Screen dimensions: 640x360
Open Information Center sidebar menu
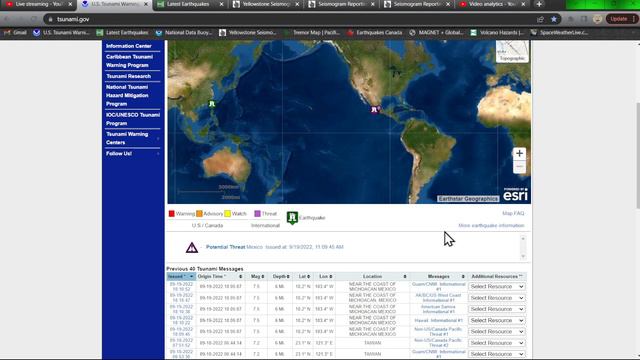129,46
